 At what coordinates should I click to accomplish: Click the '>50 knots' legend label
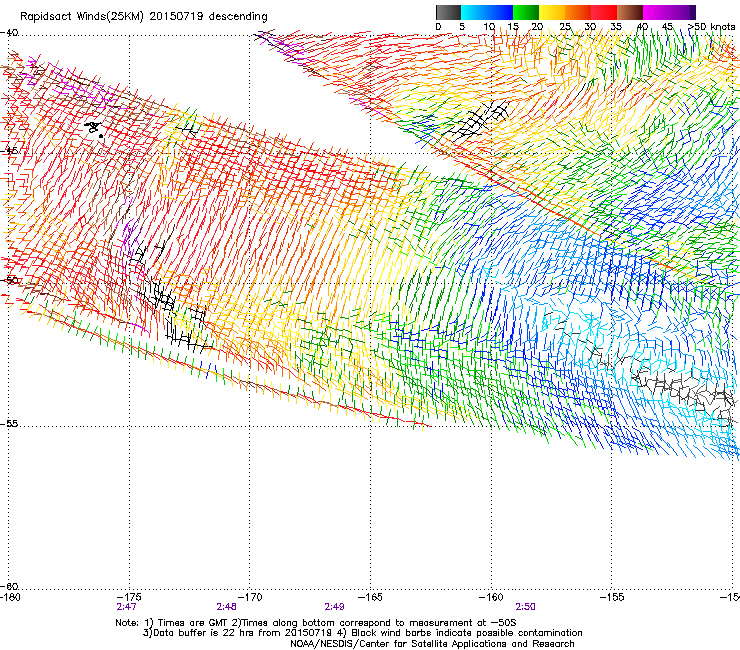(x=713, y=27)
